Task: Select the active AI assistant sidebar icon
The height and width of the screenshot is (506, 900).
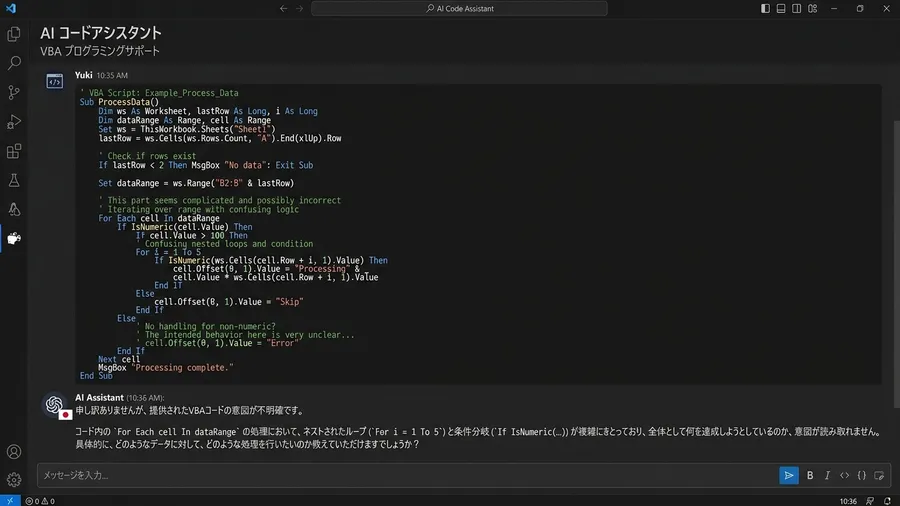Action: (14, 238)
